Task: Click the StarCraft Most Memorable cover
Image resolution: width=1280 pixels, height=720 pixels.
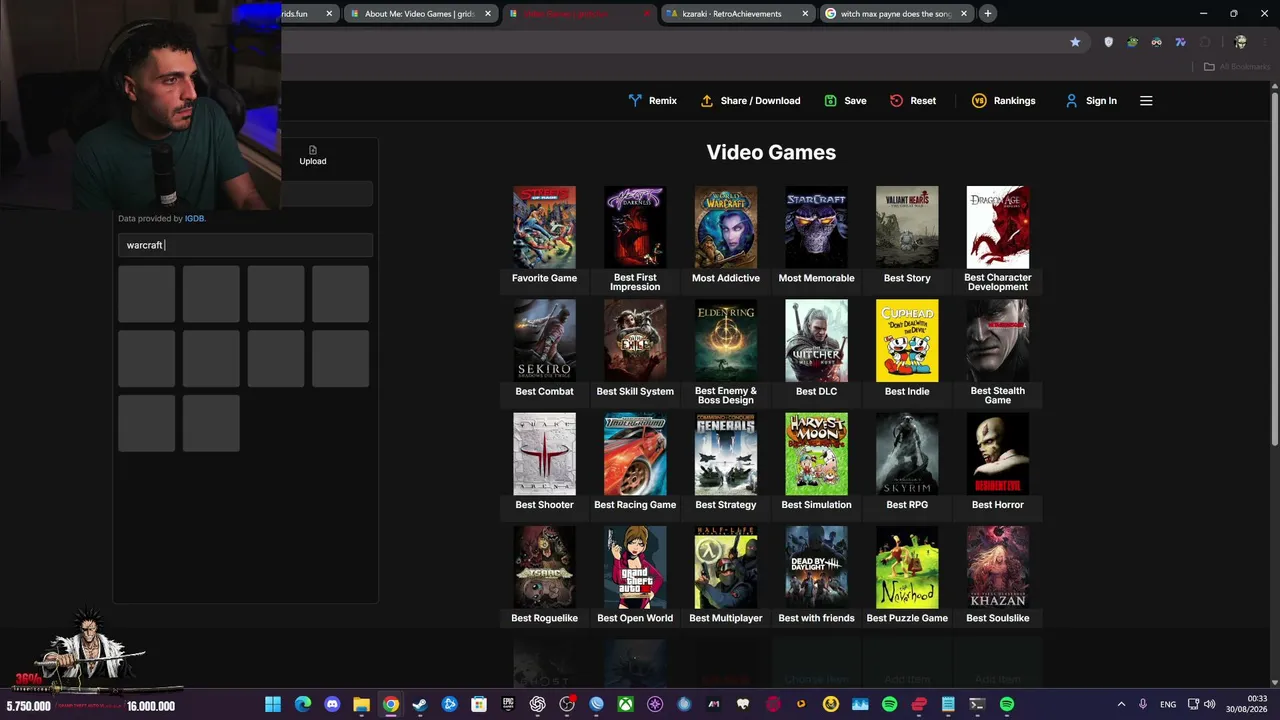Action: (816, 227)
